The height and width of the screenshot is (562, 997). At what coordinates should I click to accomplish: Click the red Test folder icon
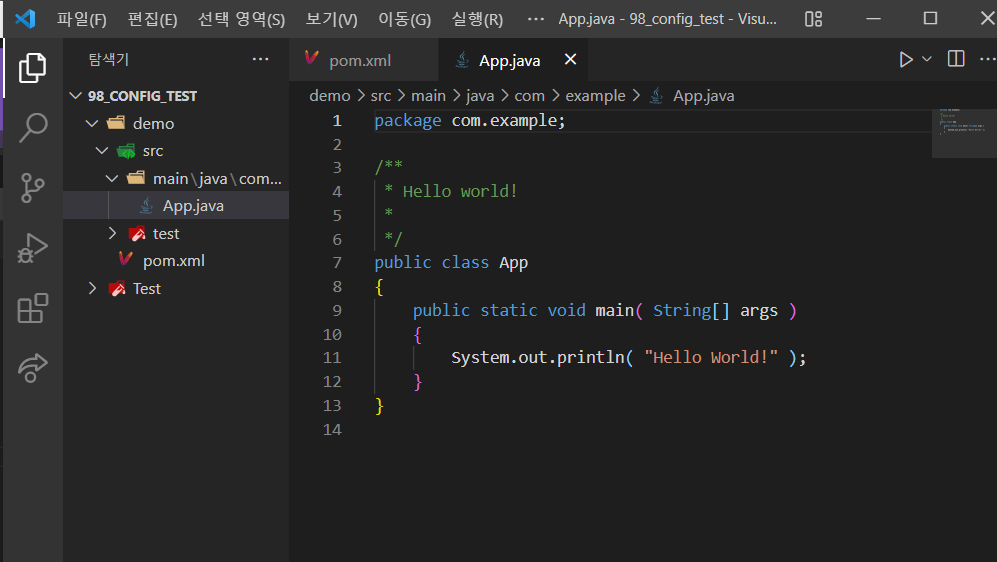click(117, 289)
